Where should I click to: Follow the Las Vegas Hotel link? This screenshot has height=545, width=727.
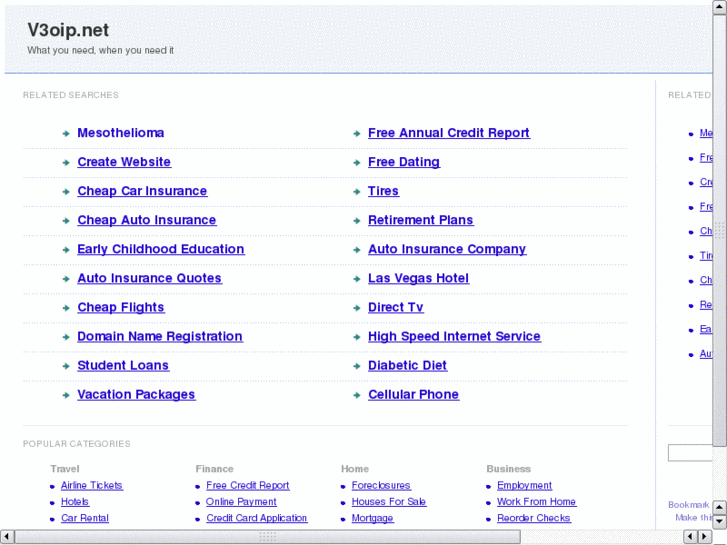coord(418,278)
